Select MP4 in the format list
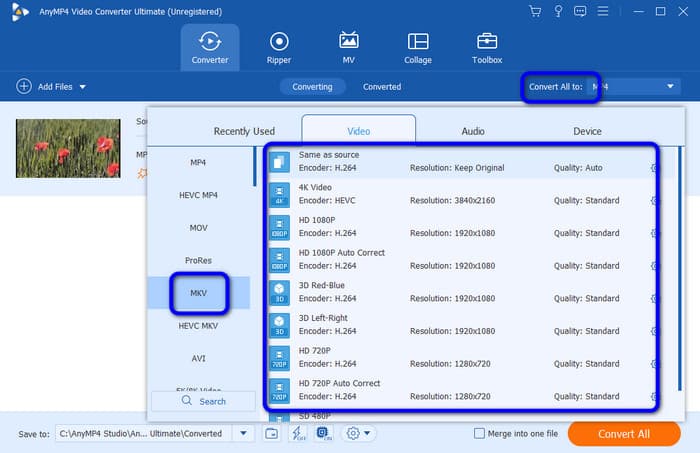Screen dimensions: 700x453 (x=198, y=162)
